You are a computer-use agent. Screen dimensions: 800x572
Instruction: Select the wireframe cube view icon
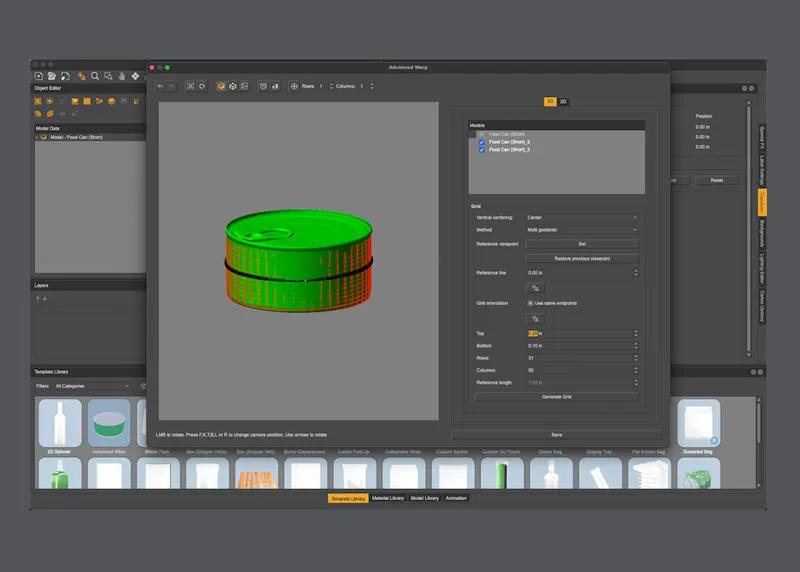coord(233,86)
